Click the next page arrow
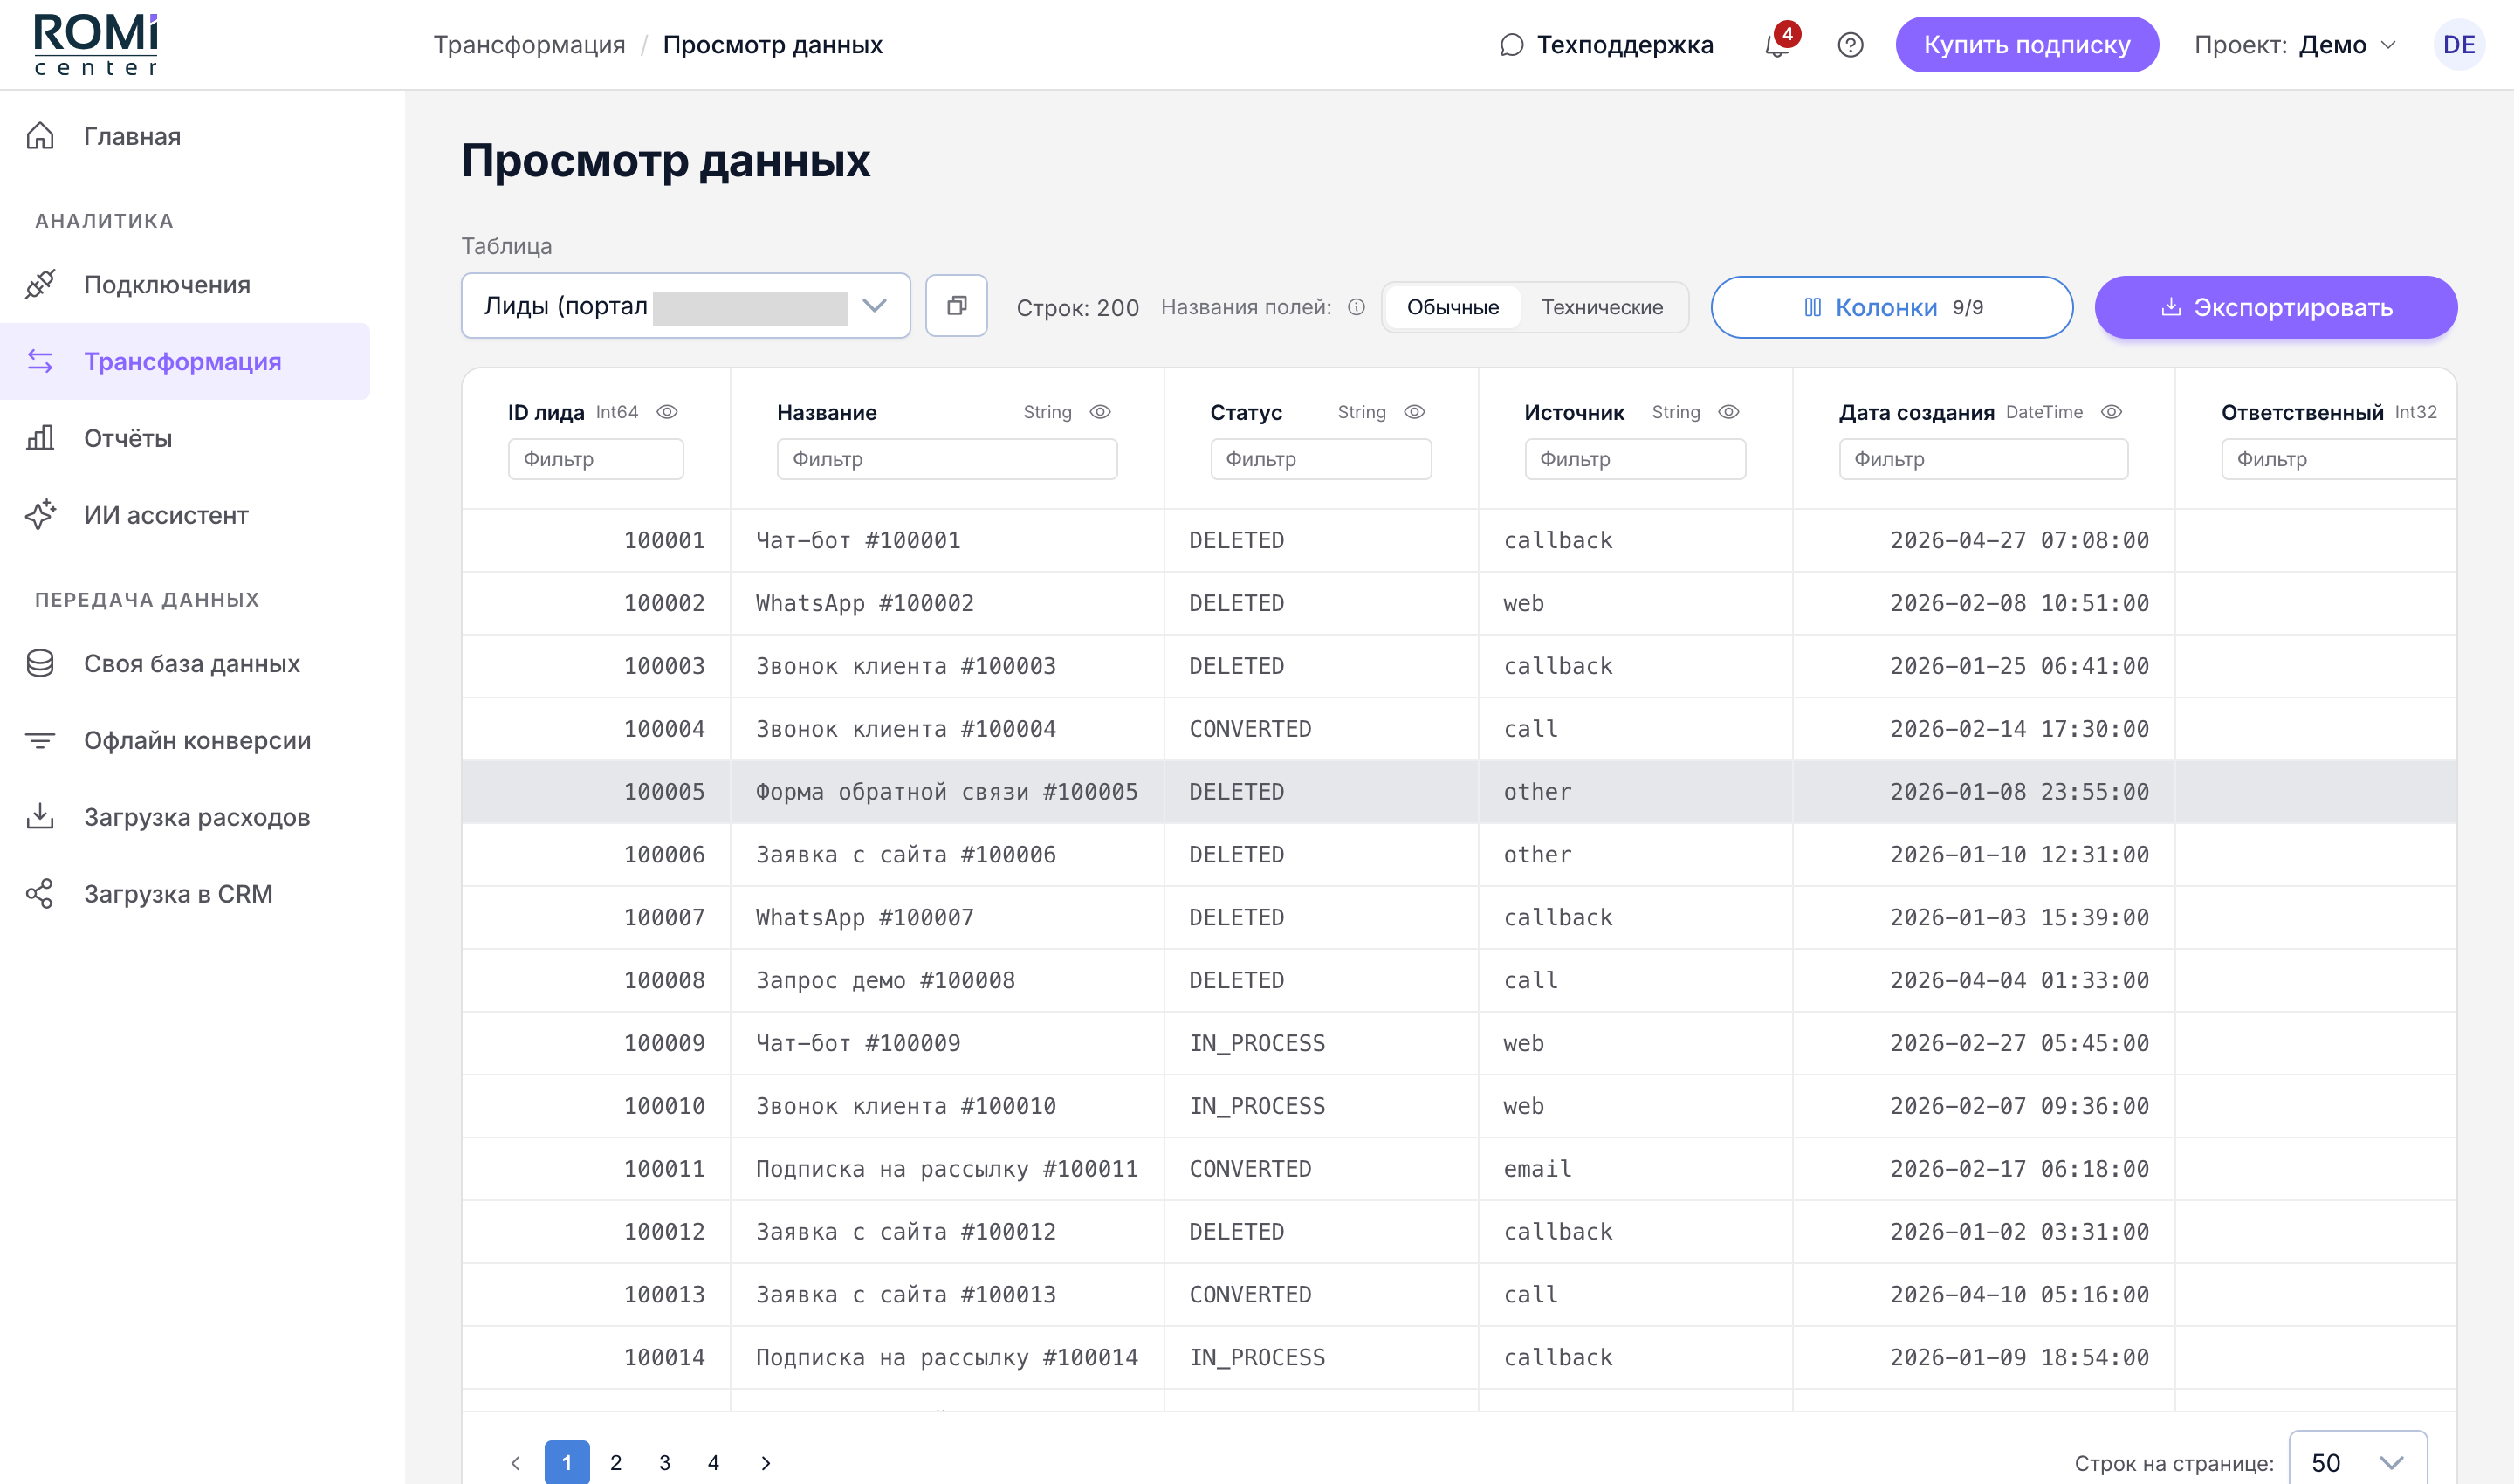Viewport: 2514px width, 1484px height. (765, 1462)
